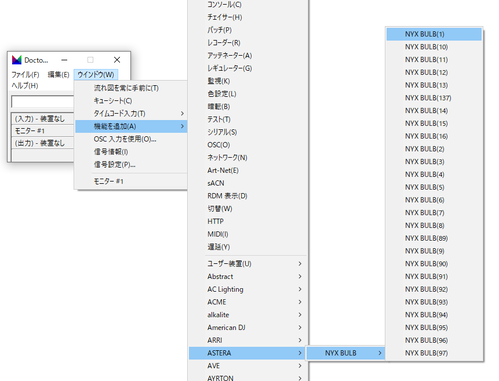Choose 色設定(L) function
The height and width of the screenshot is (381, 499).
click(x=248, y=94)
